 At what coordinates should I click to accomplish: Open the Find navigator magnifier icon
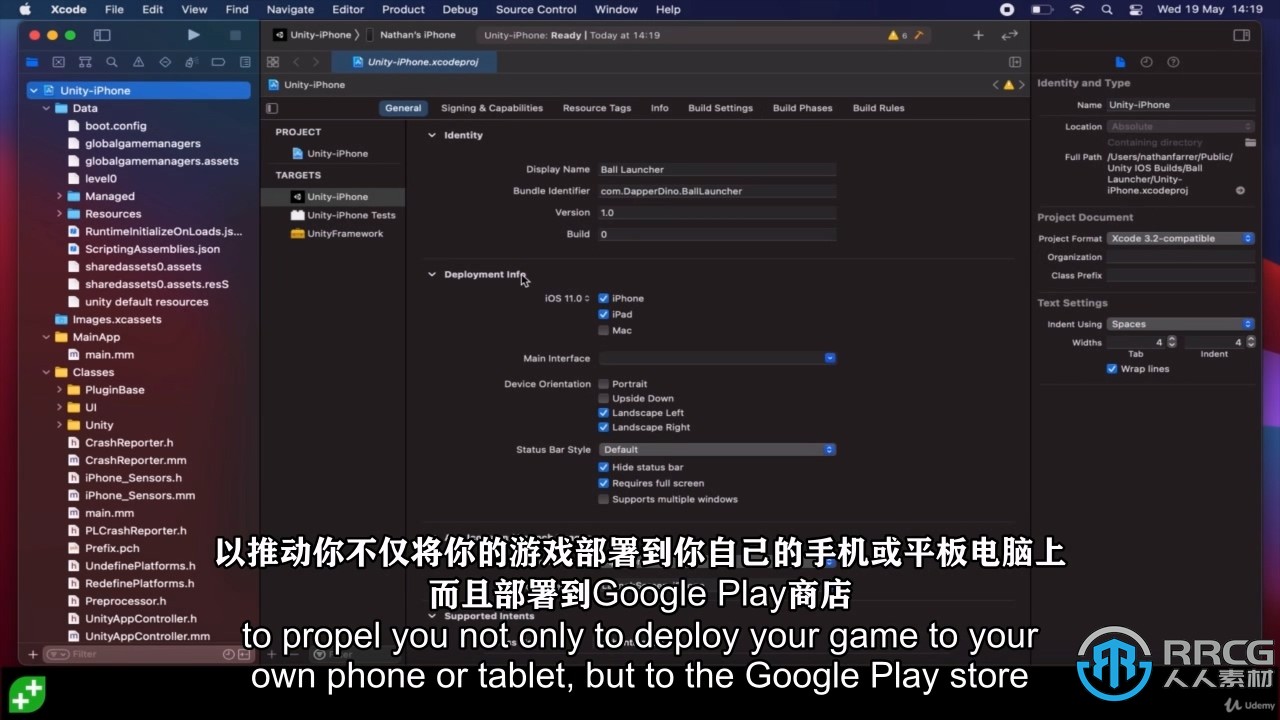(x=112, y=62)
